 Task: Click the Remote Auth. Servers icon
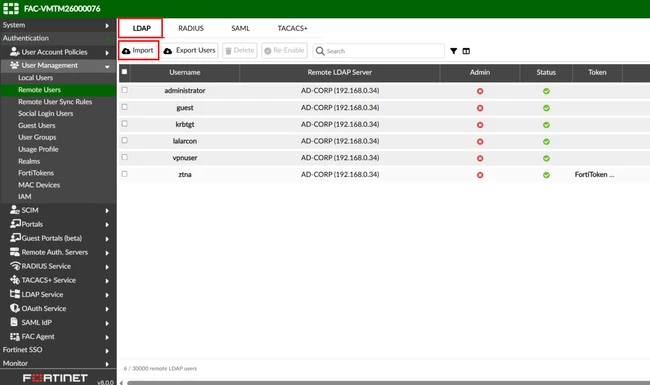(x=15, y=252)
